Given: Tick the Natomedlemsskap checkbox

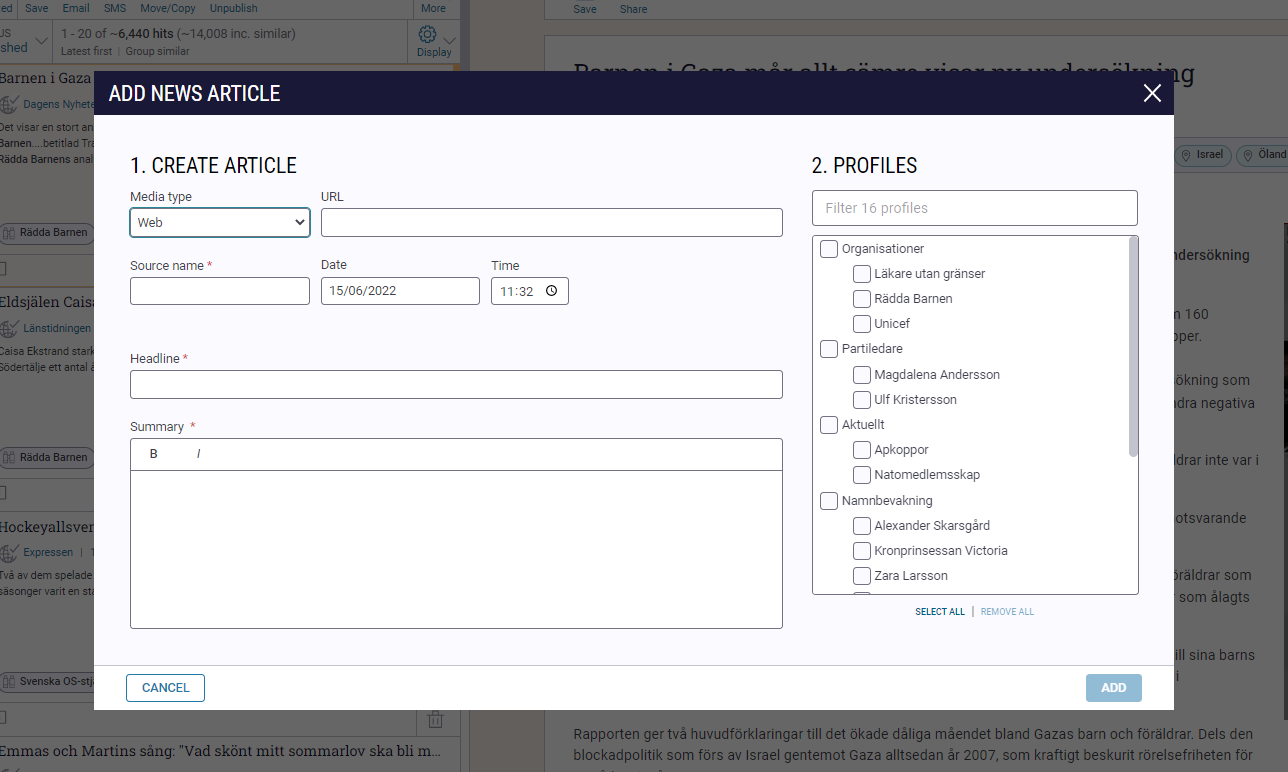Looking at the screenshot, I should click(862, 475).
